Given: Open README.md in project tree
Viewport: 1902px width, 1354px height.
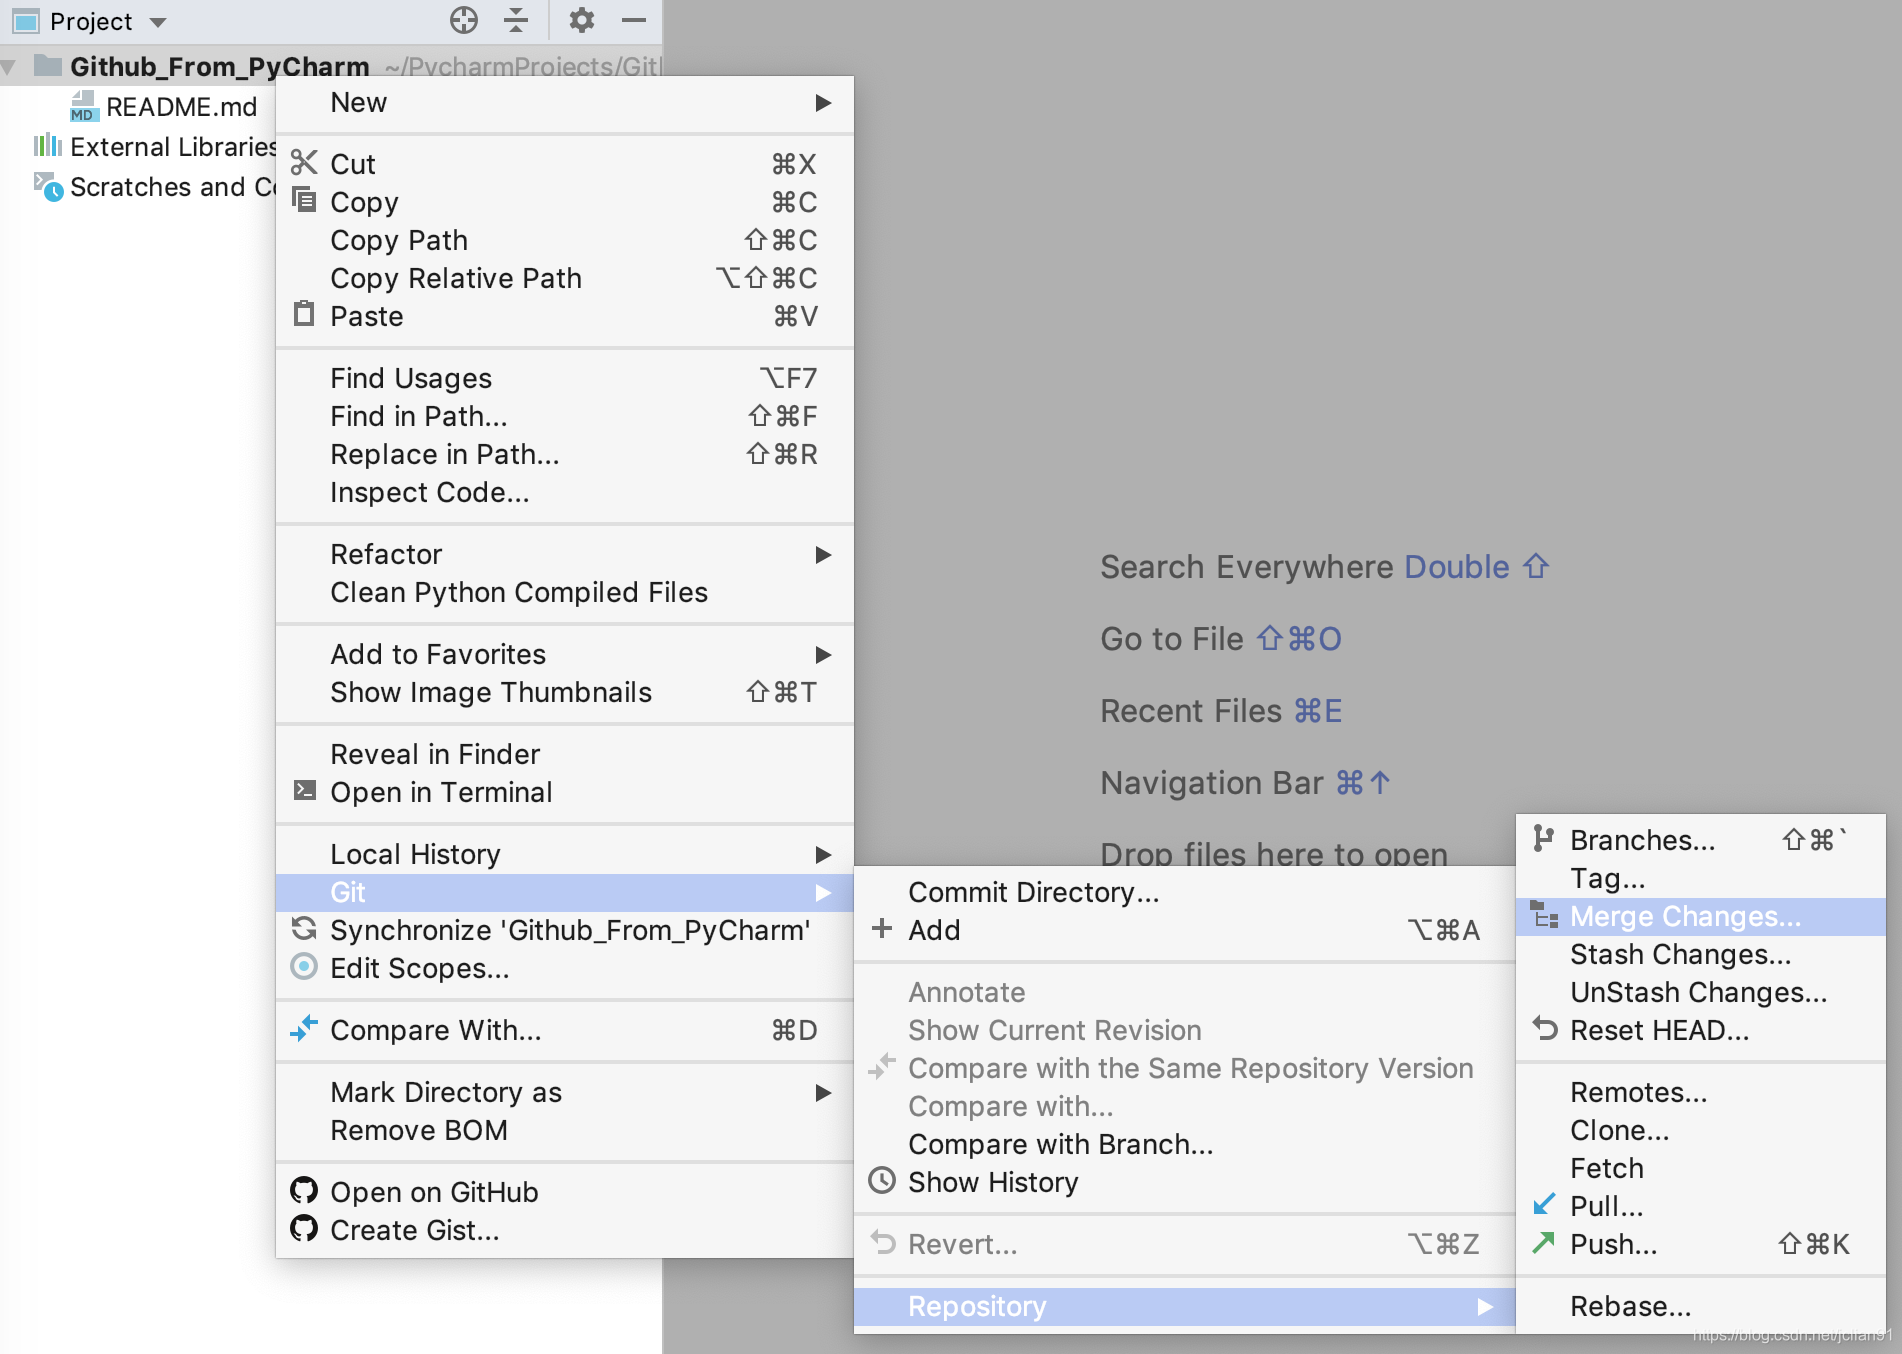Looking at the screenshot, I should coord(181,107).
